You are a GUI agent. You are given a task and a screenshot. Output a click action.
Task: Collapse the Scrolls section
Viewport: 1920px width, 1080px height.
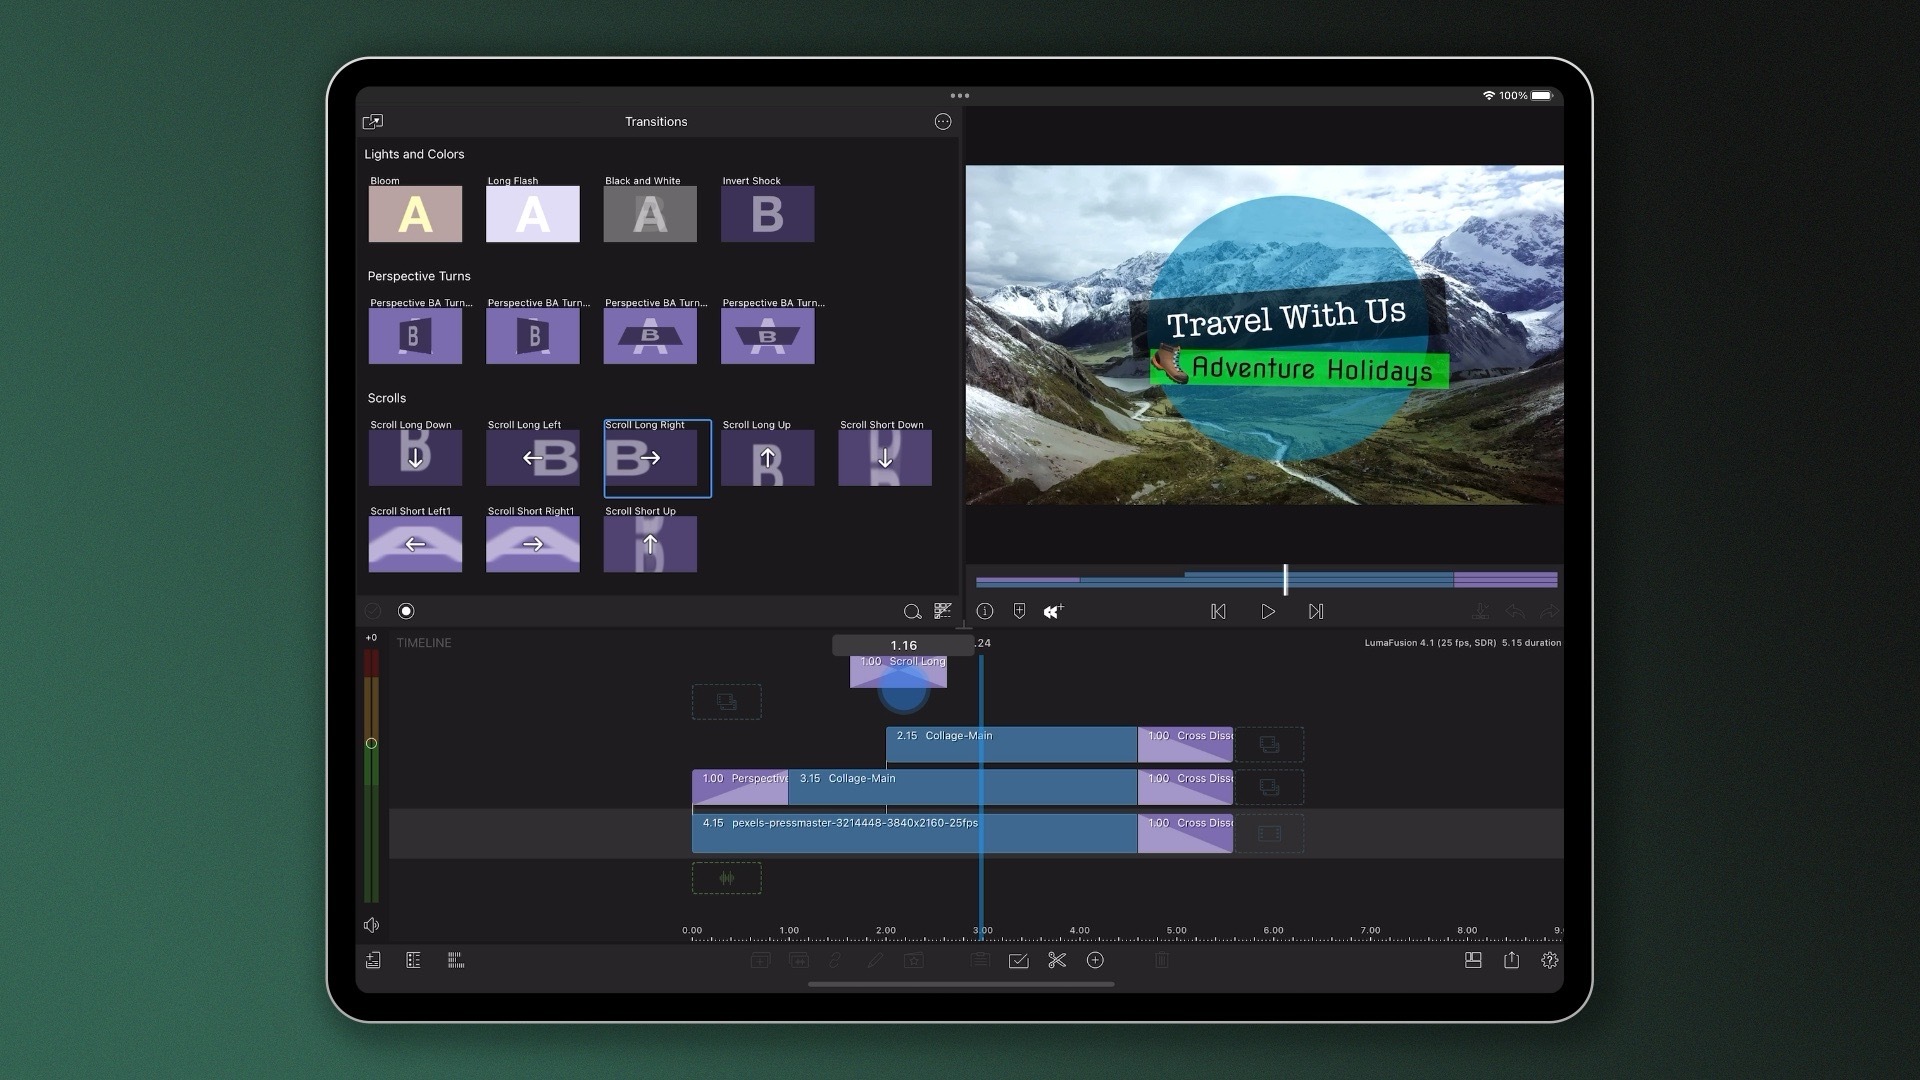point(386,398)
